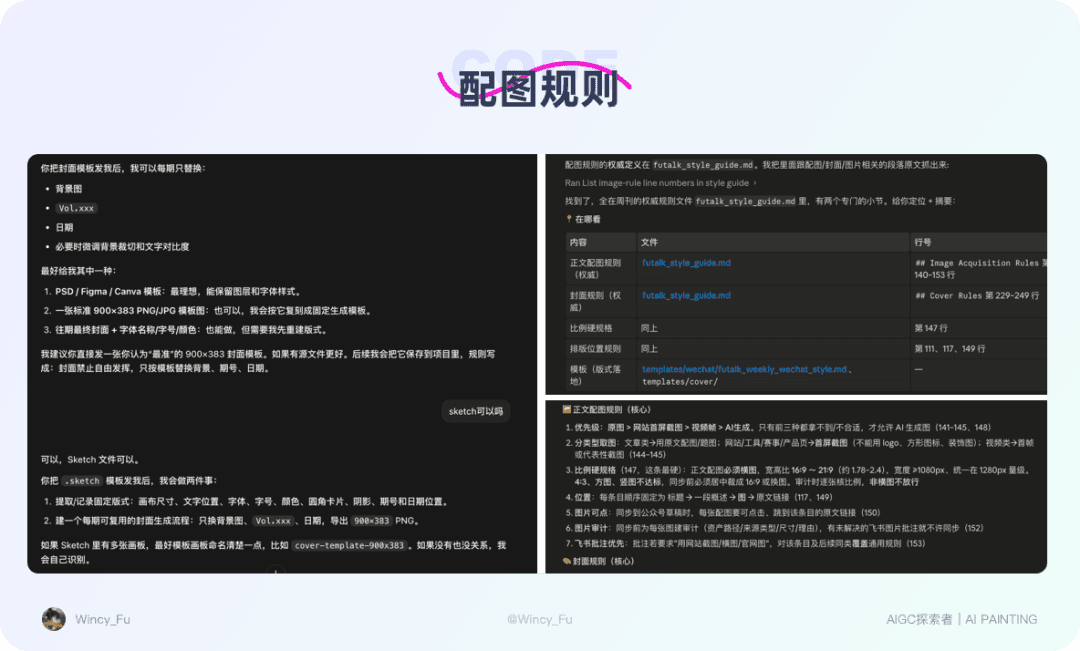Click the picture icon beside 正文配图规则（核心）
The width and height of the screenshot is (1080, 651).
567,409
